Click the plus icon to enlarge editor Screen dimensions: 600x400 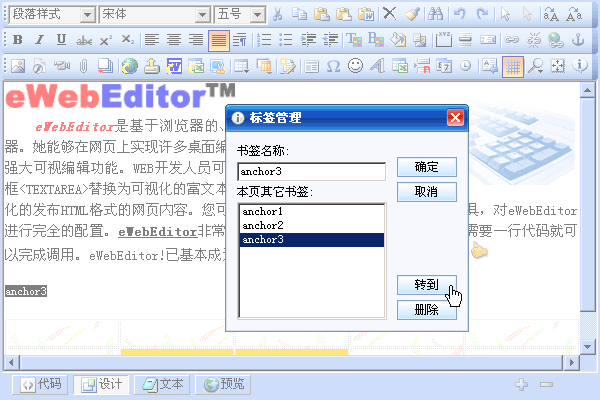pyautogui.click(x=522, y=384)
